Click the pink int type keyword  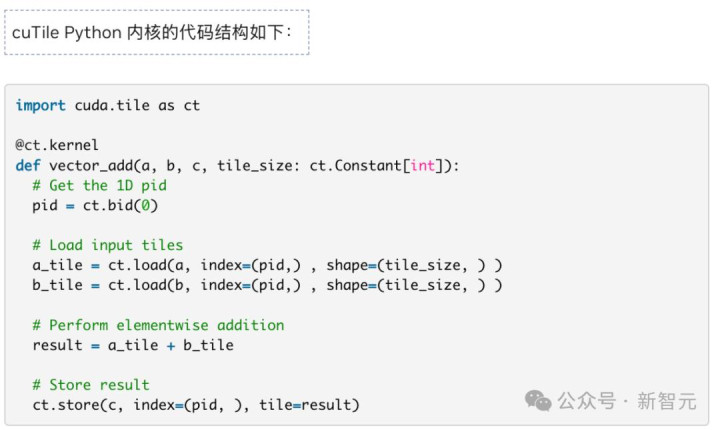[423, 166]
